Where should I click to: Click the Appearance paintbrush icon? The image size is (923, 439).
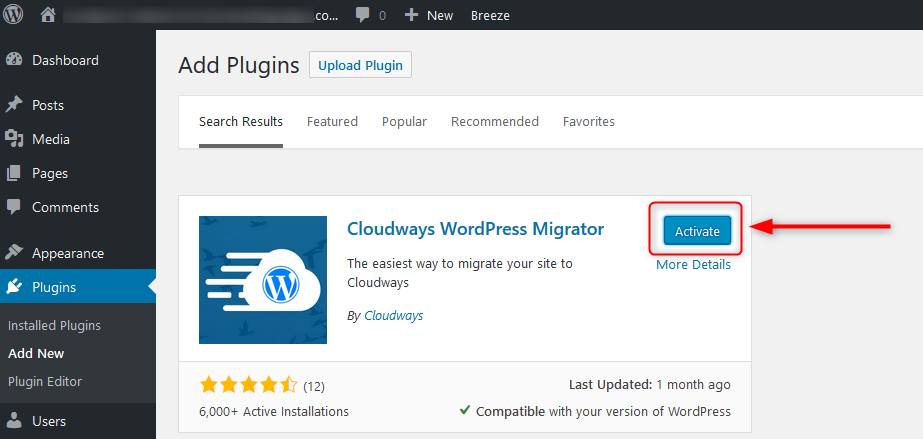(14, 253)
